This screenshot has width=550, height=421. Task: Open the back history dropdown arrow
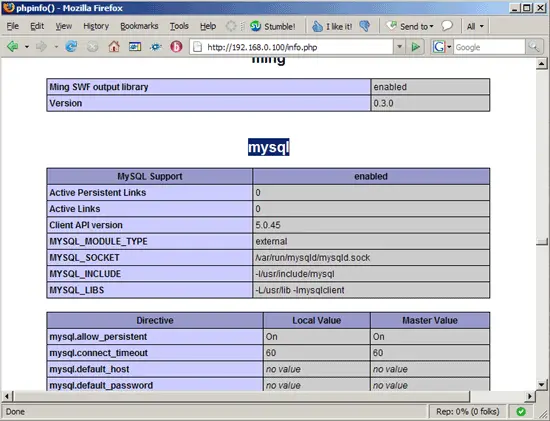[x=27, y=47]
